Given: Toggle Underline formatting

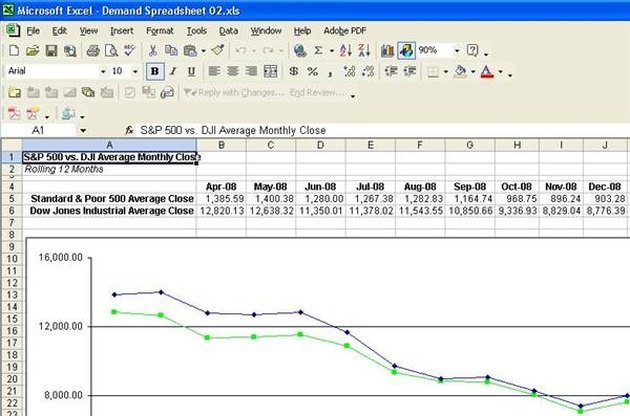Looking at the screenshot, I should pyautogui.click(x=191, y=72).
